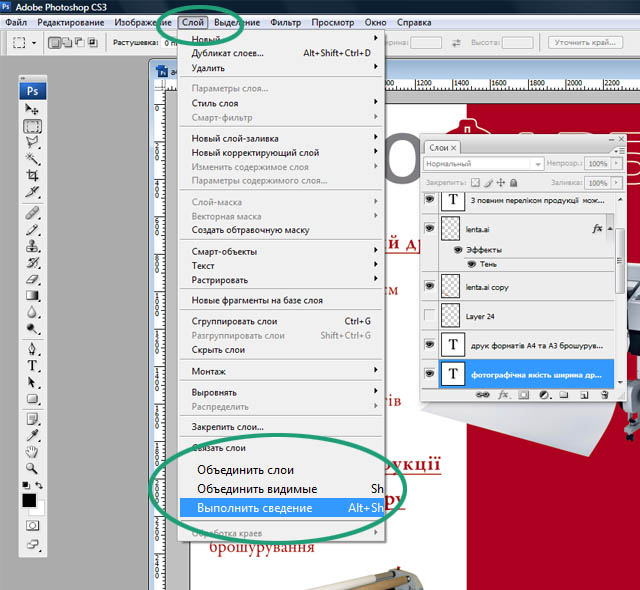Choose Выполнить сведение from the menu
Image resolution: width=640 pixels, height=590 pixels.
pyautogui.click(x=254, y=508)
